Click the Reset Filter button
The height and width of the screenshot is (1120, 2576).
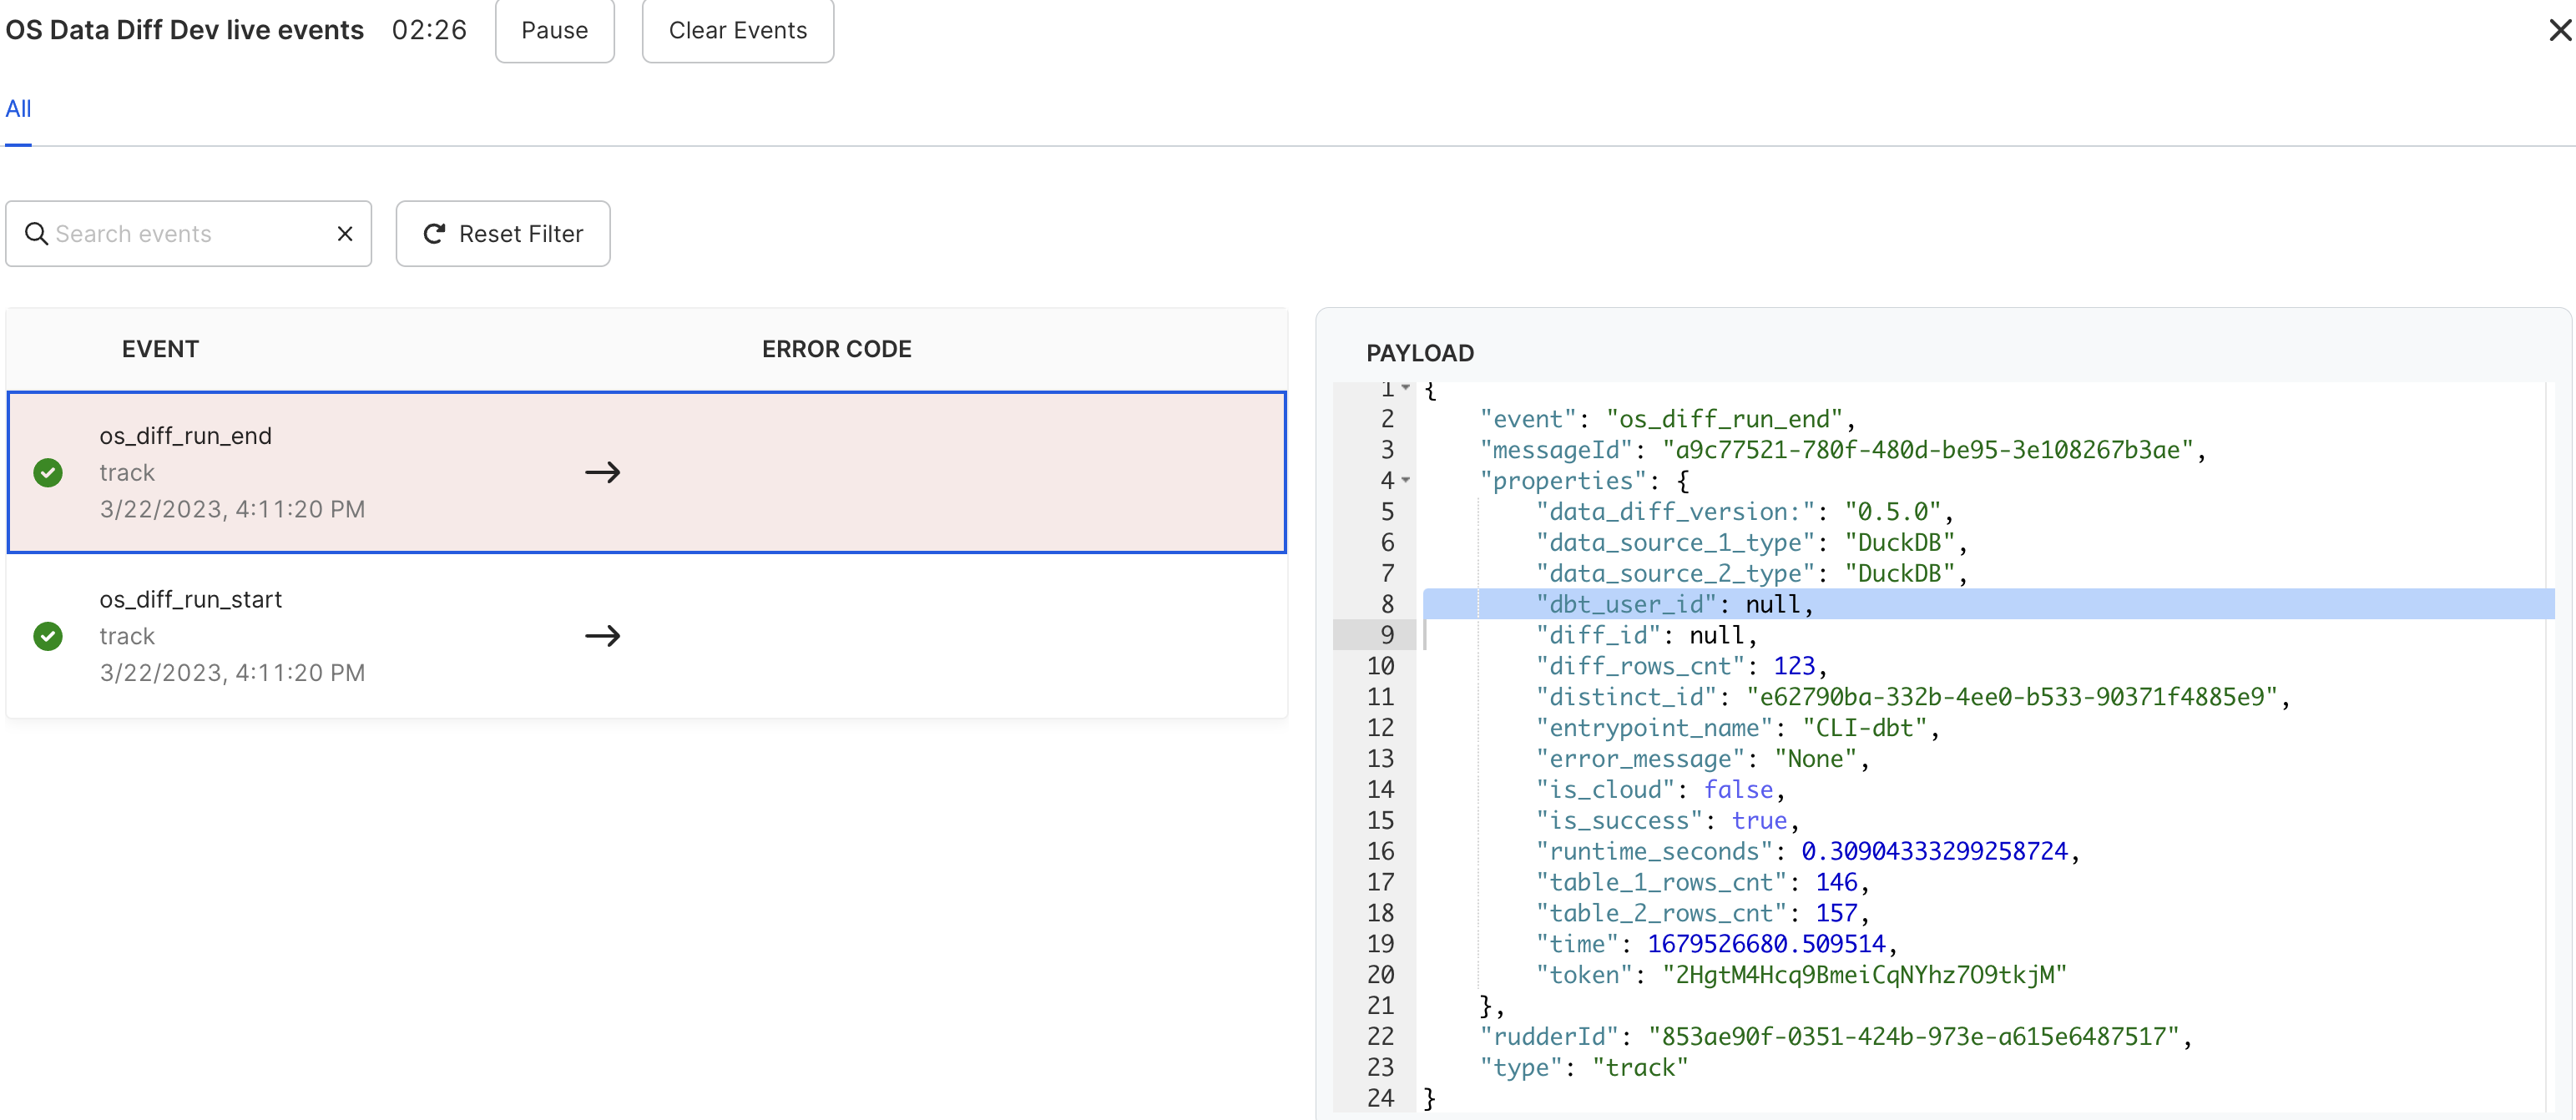coord(502,234)
